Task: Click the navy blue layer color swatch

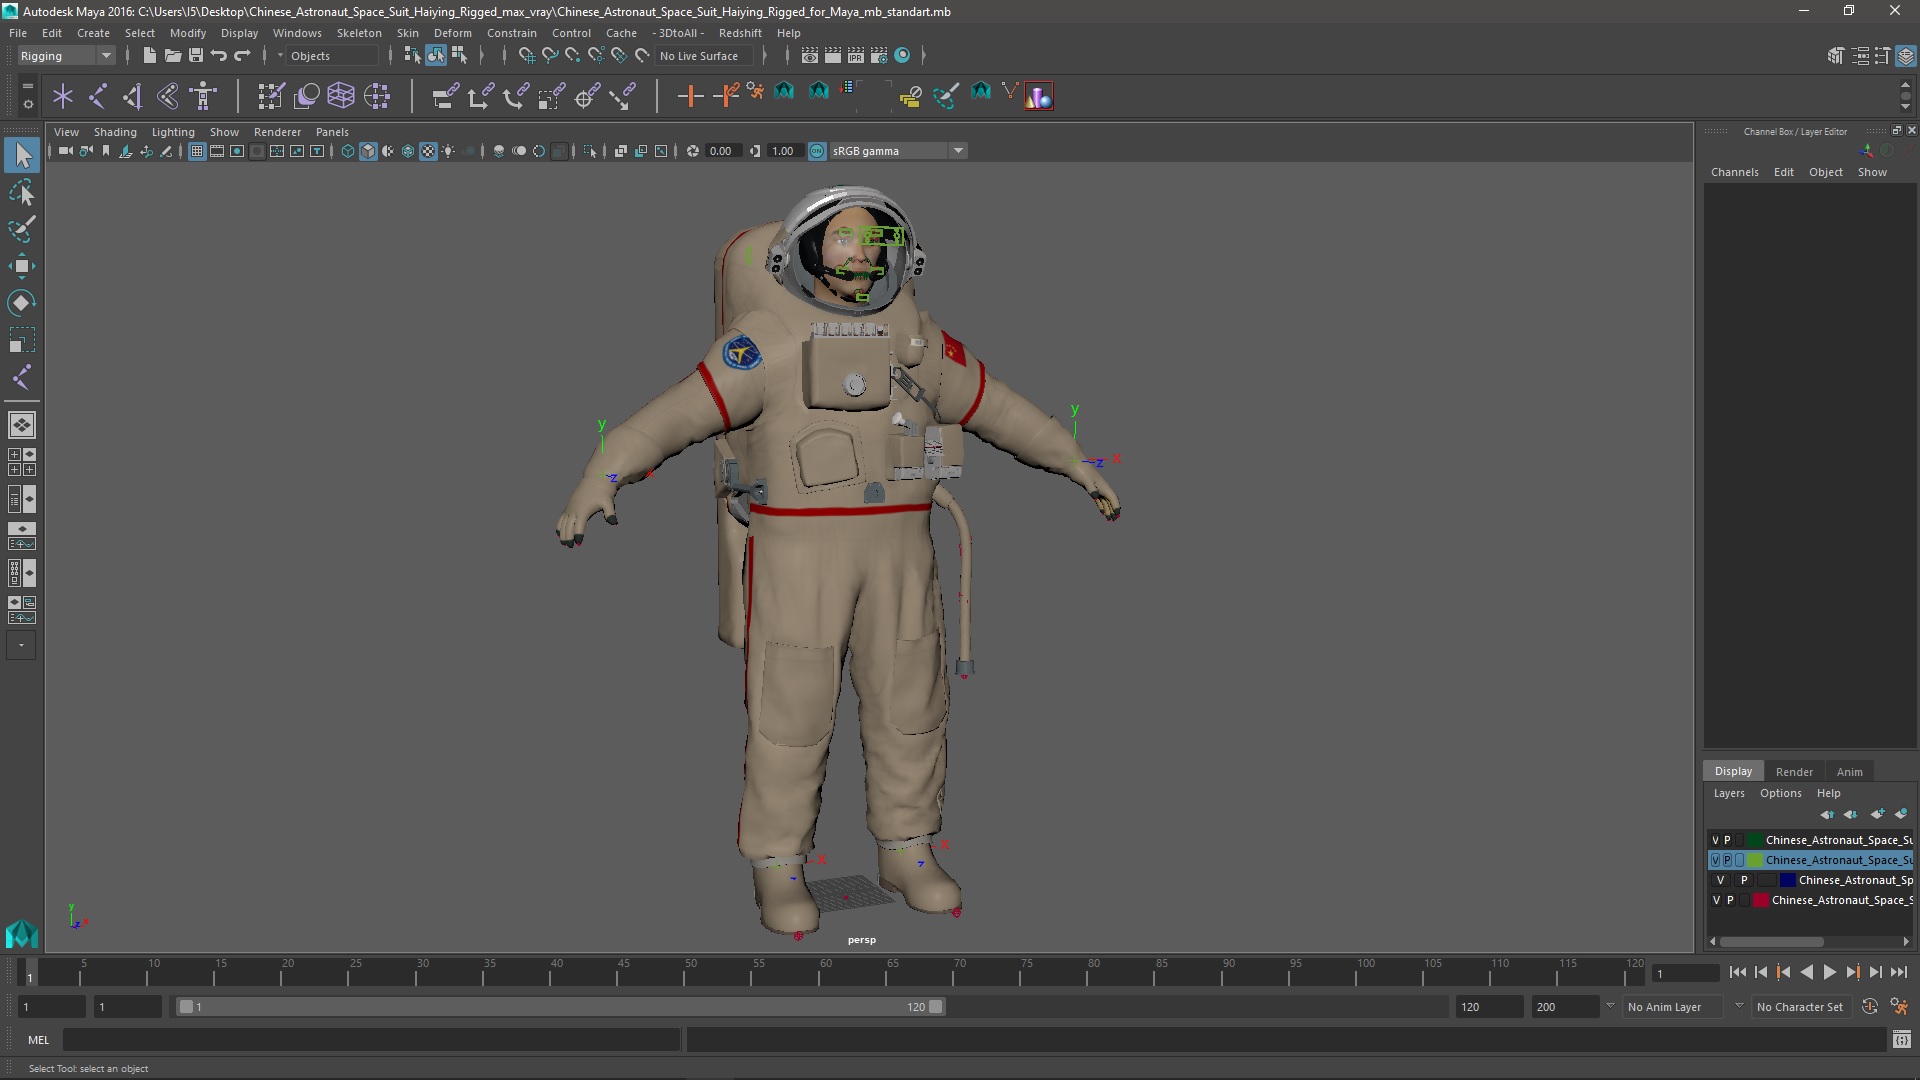Action: pos(1787,880)
